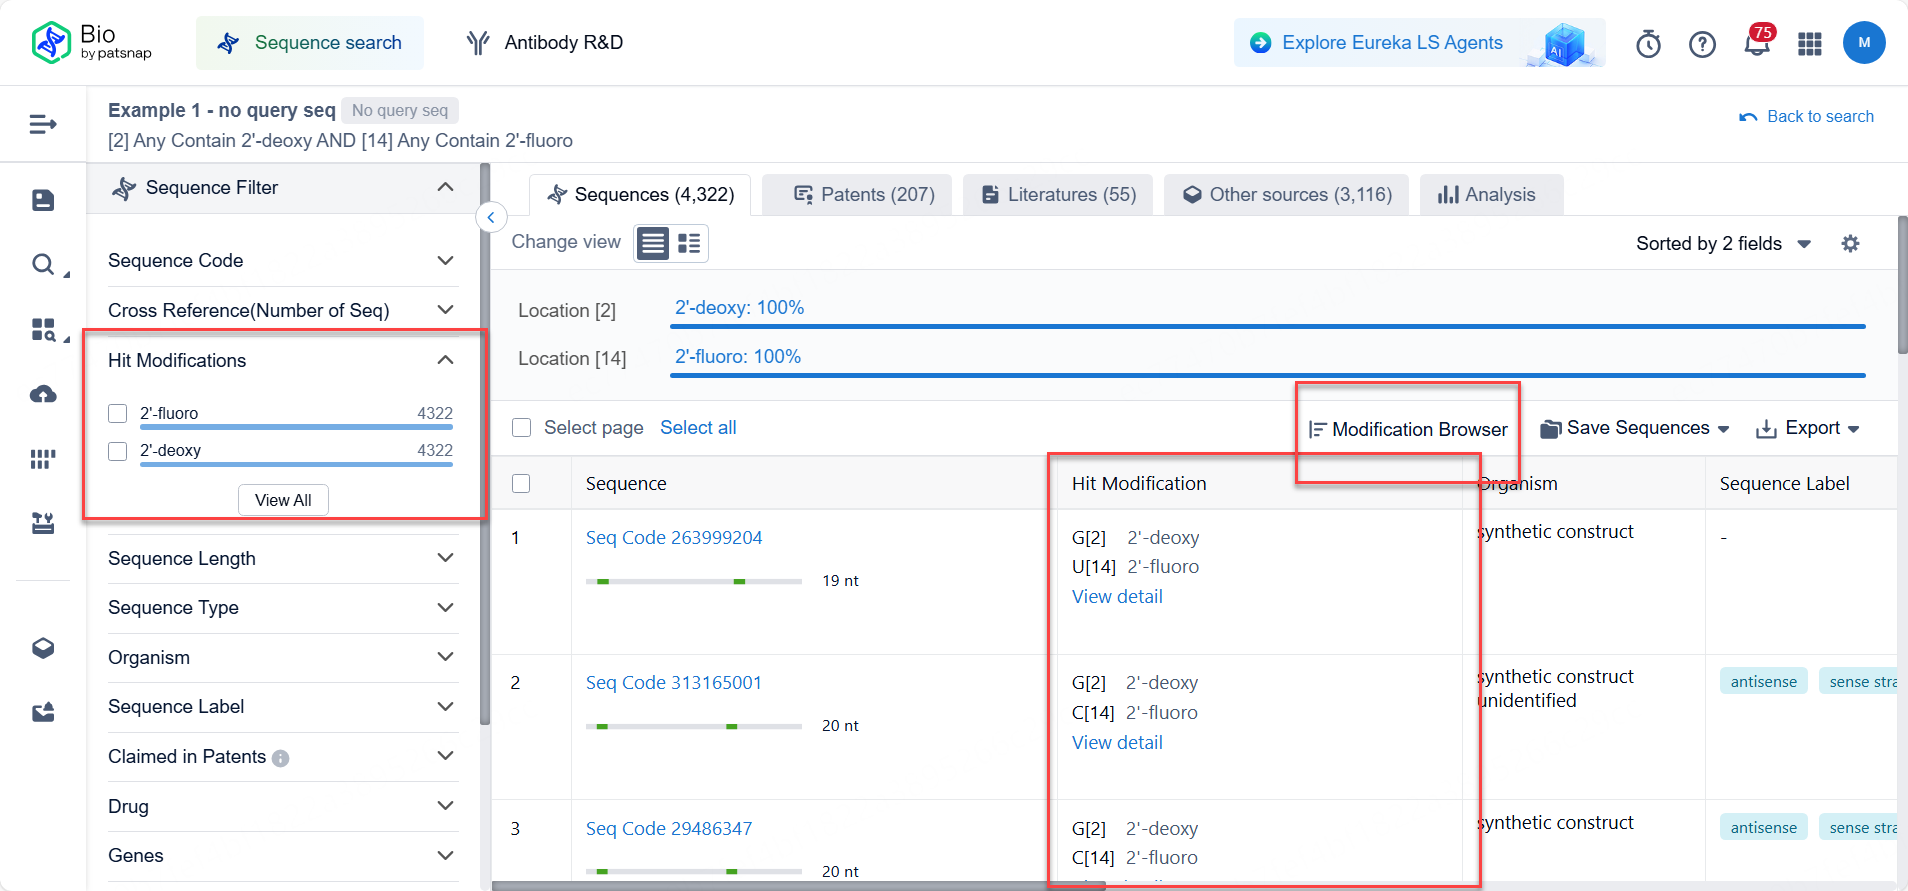The width and height of the screenshot is (1908, 891).
Task: Open the apps grid icon
Action: 1809,44
